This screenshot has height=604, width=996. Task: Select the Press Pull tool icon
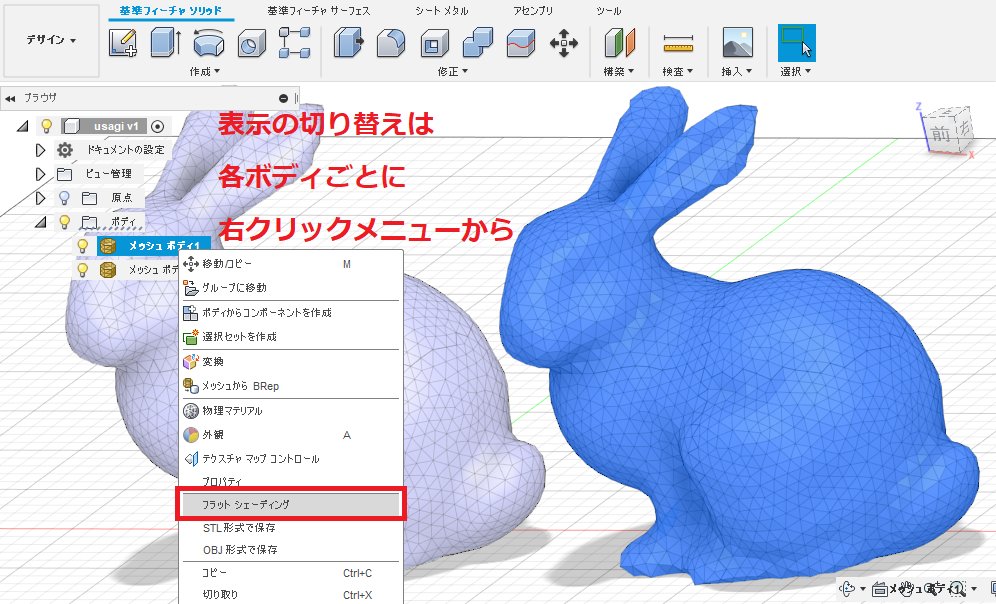pos(348,43)
